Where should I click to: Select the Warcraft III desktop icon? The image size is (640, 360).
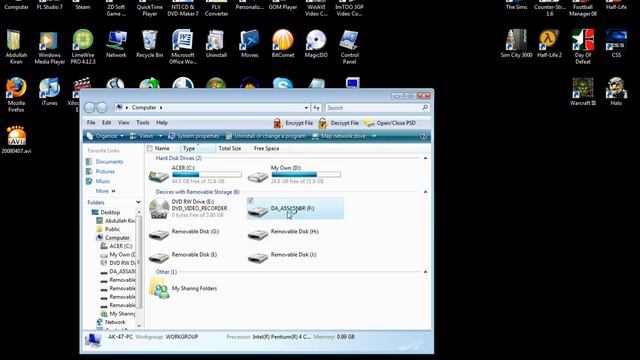[x=583, y=92]
